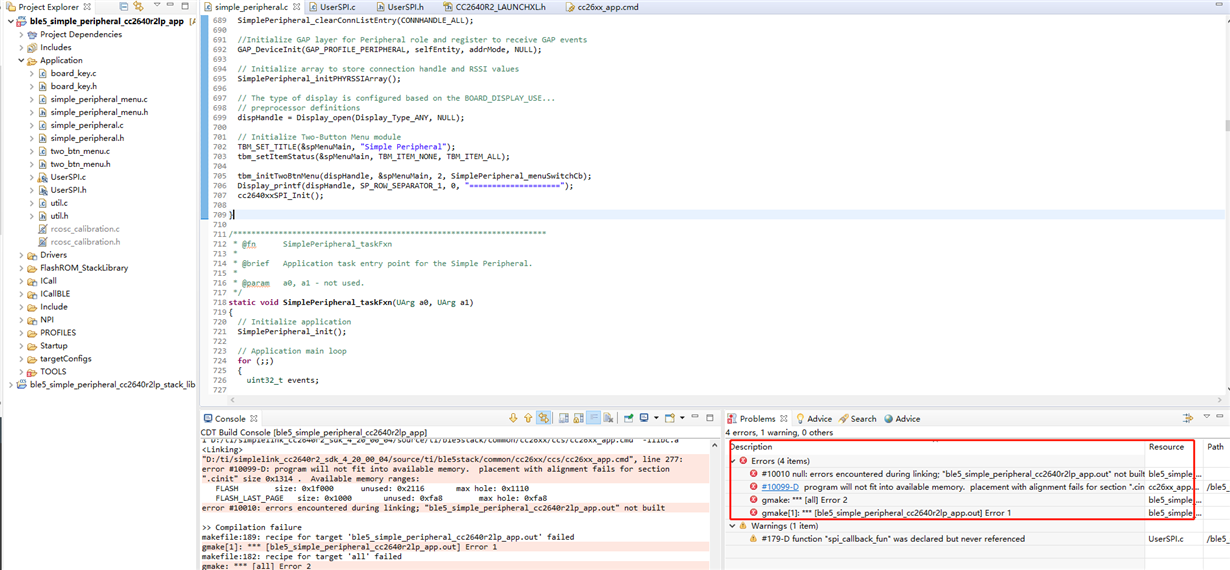Collapse Warnings (1 item) group

point(732,526)
